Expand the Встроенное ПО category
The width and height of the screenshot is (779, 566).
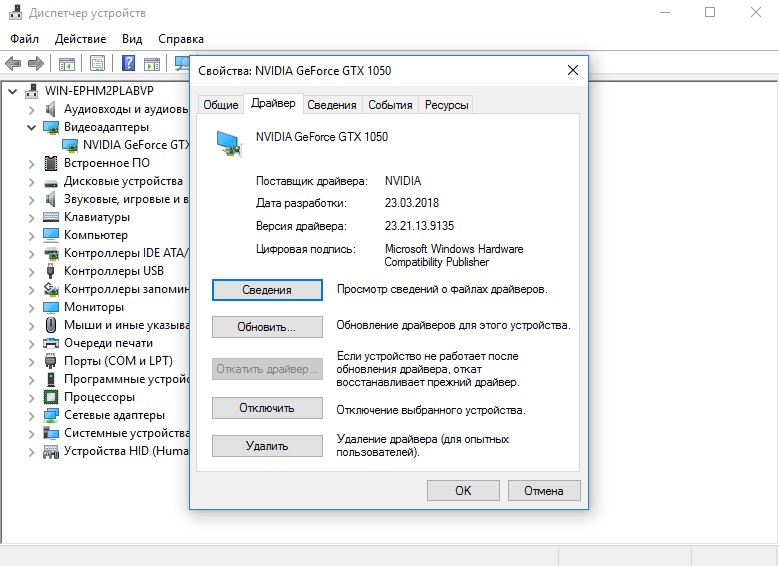pos(31,164)
